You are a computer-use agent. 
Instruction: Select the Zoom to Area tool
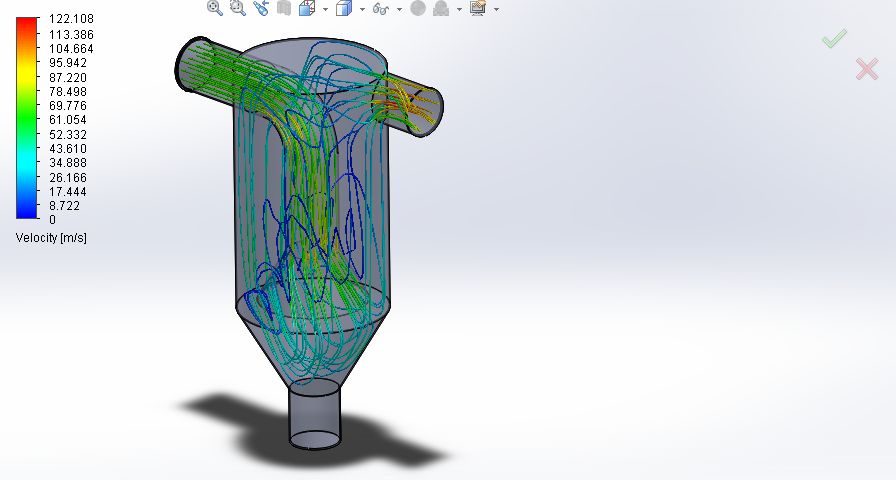coord(238,7)
